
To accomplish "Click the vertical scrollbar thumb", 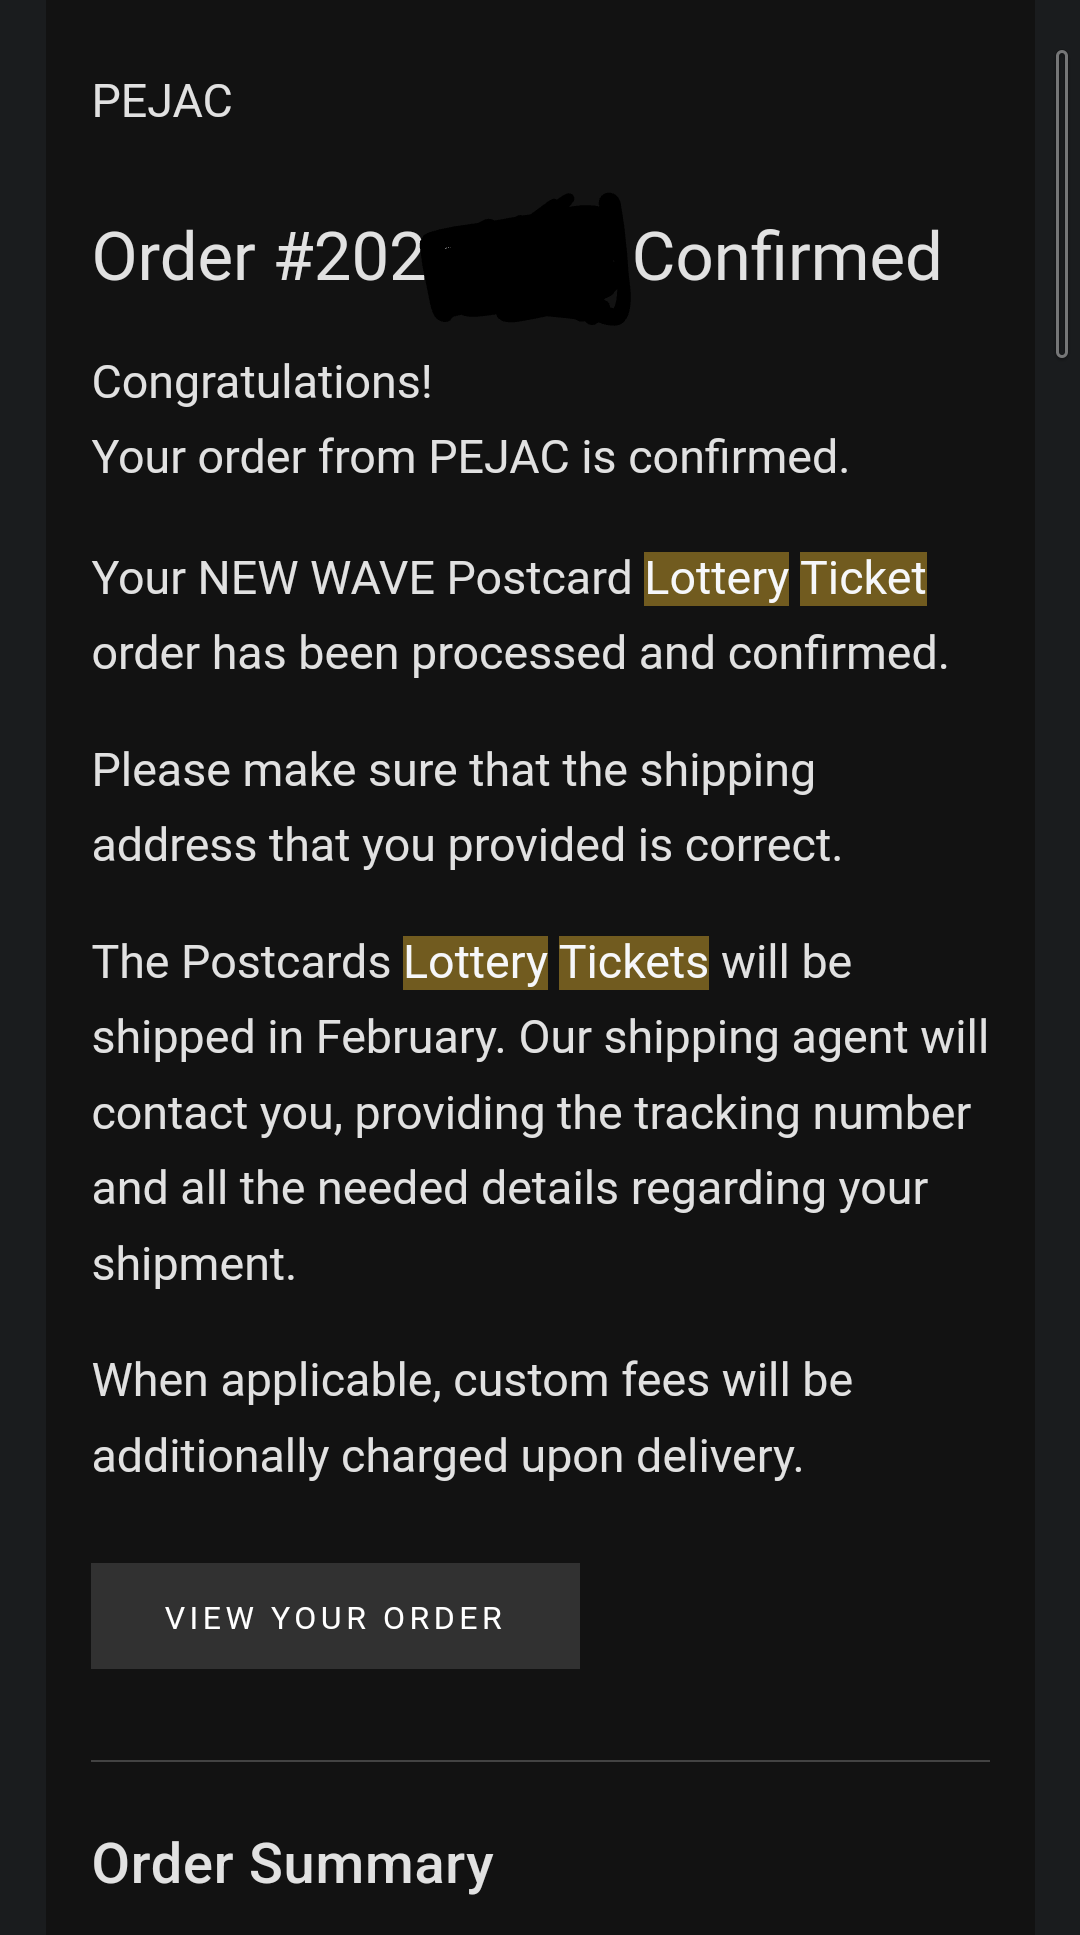I will (x=1062, y=204).
